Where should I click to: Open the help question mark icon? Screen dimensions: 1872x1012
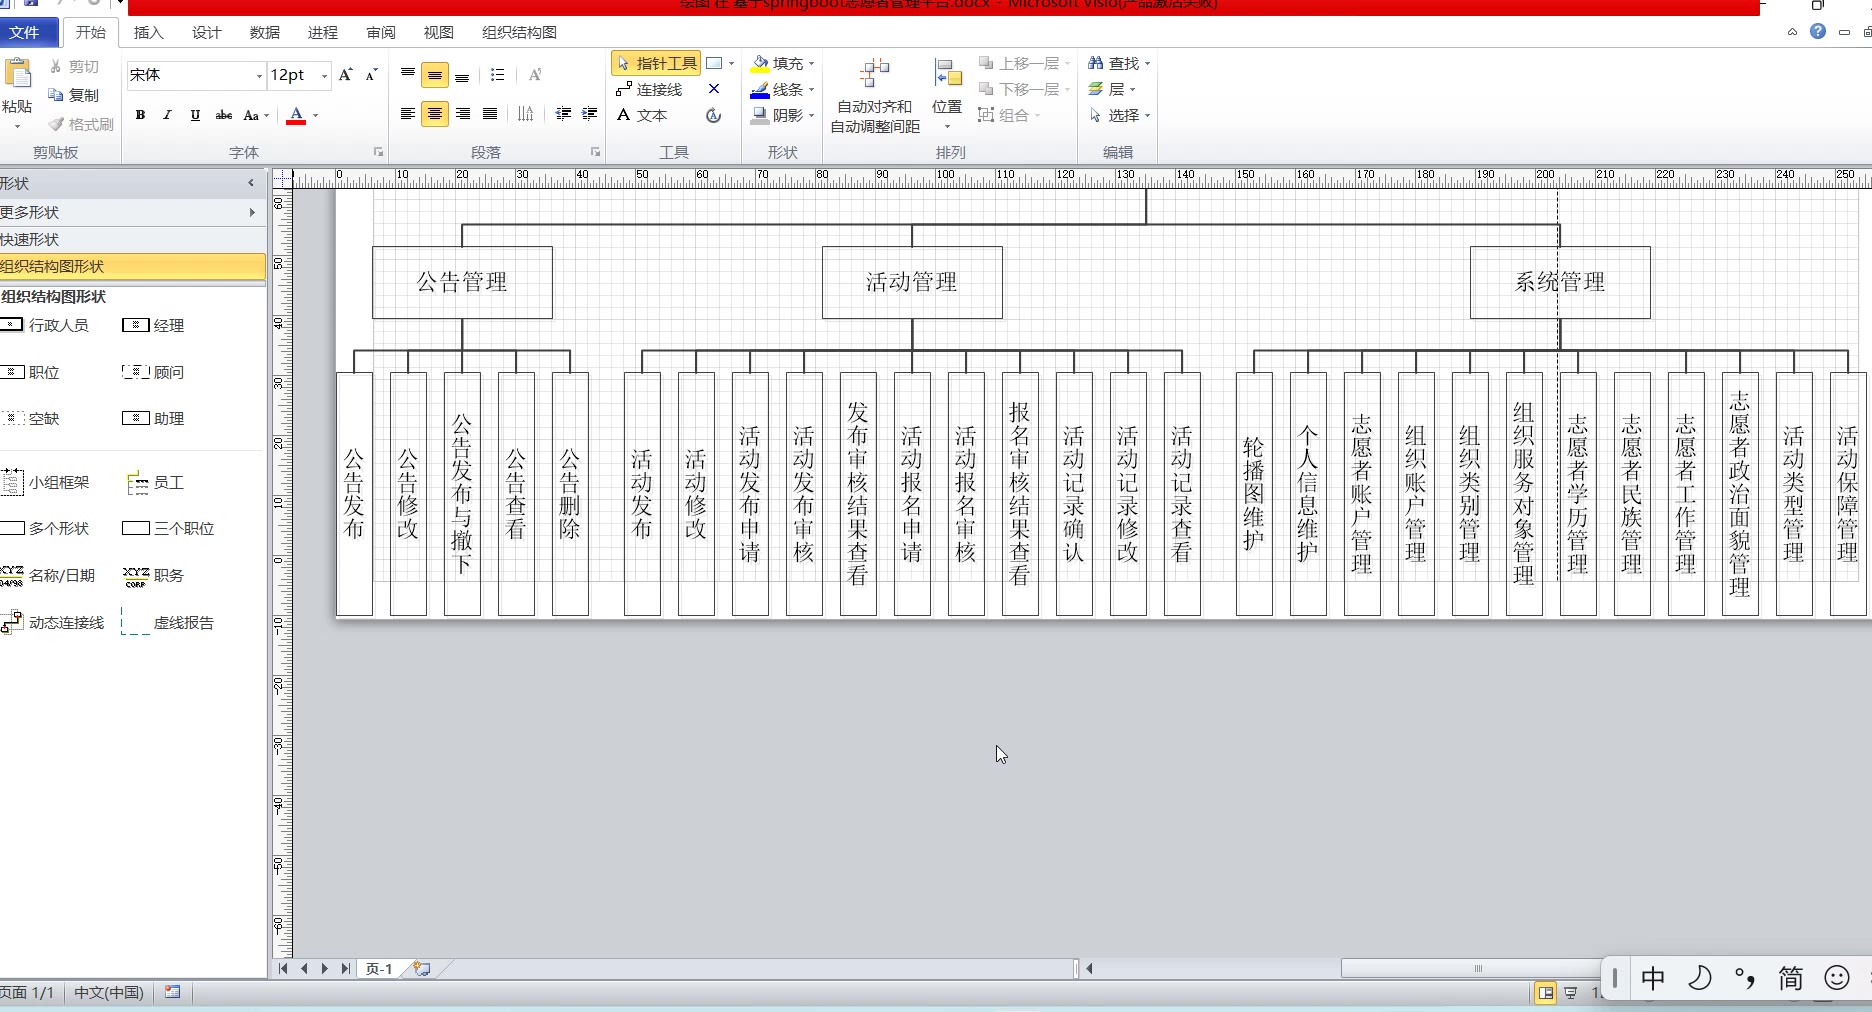click(x=1818, y=32)
